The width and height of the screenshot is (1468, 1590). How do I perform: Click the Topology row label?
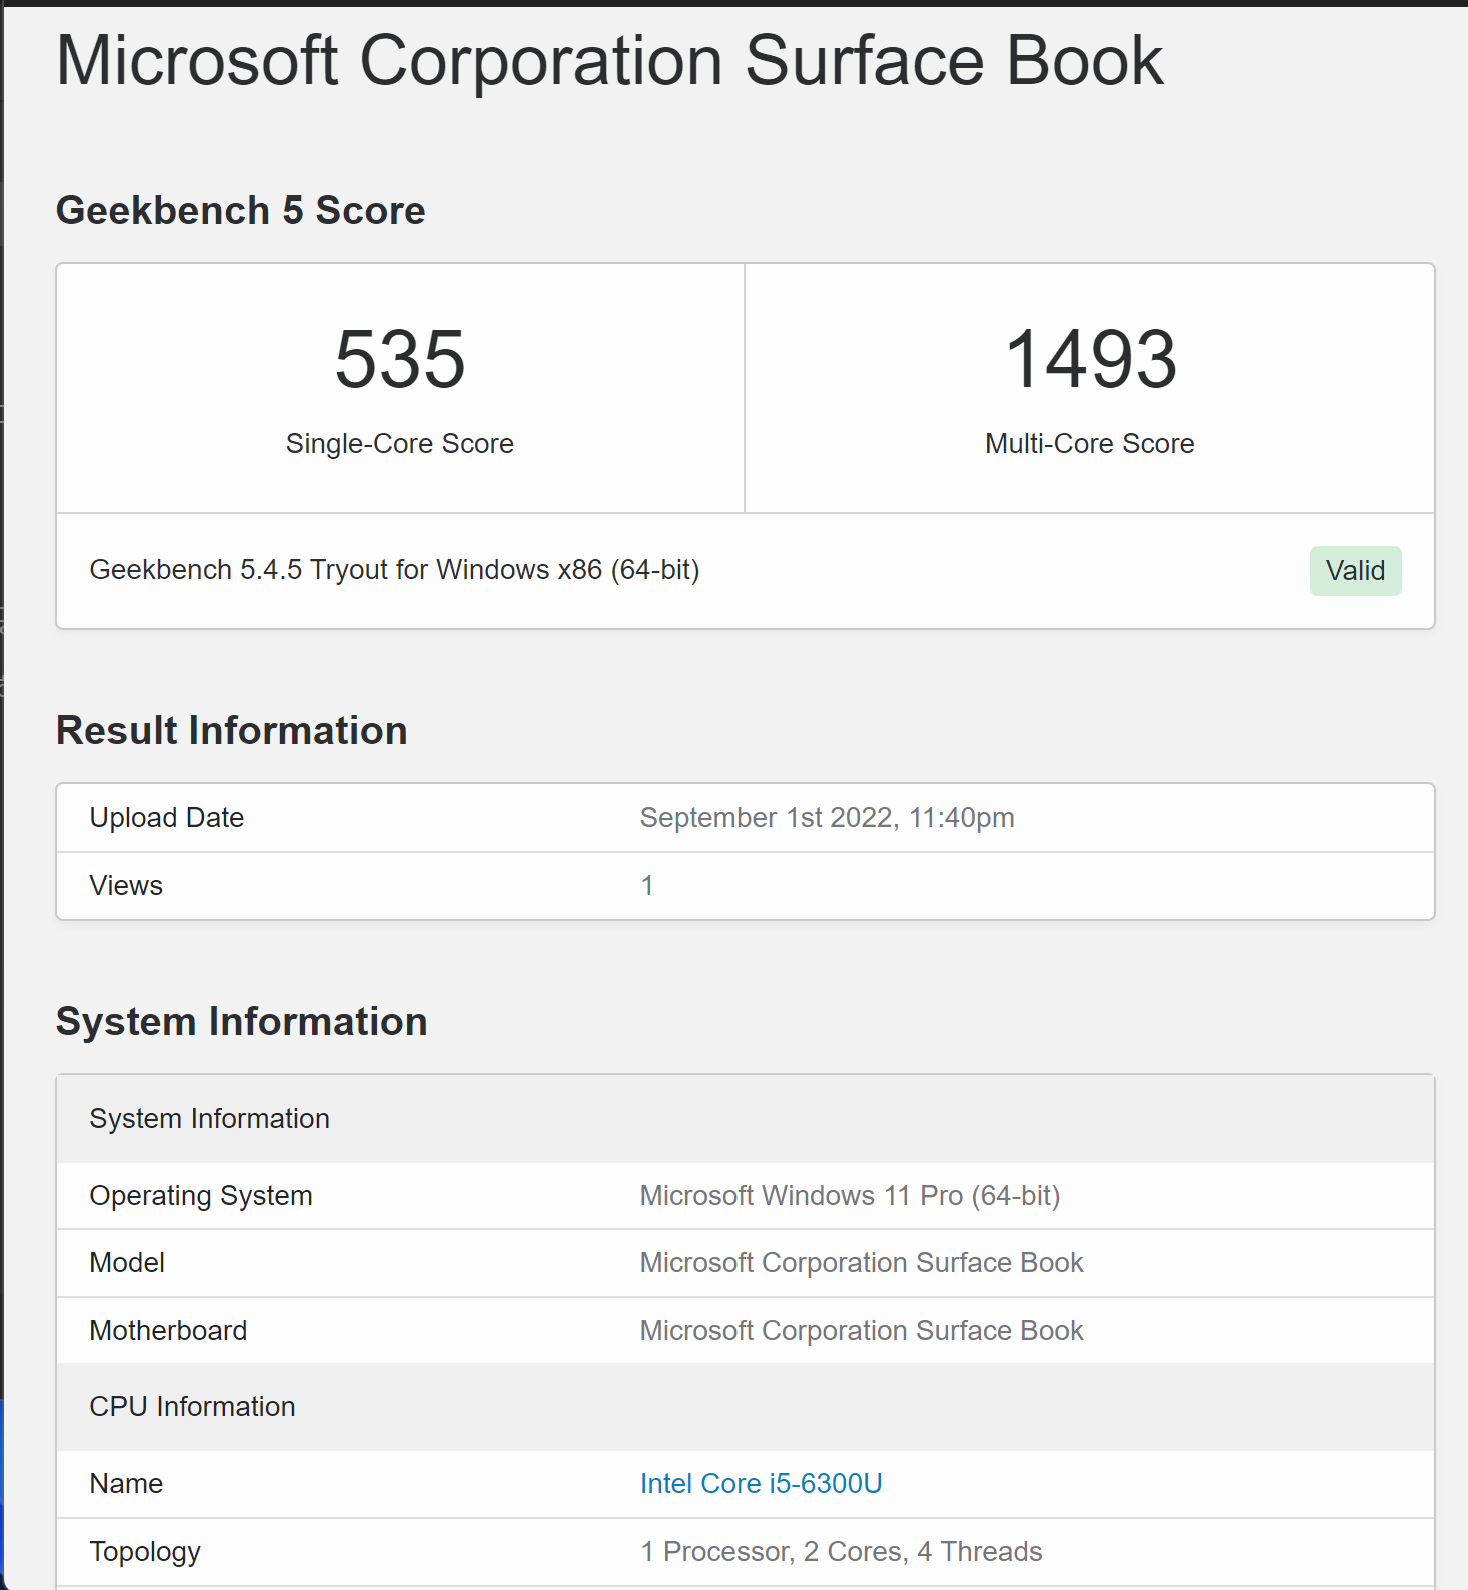click(145, 1551)
